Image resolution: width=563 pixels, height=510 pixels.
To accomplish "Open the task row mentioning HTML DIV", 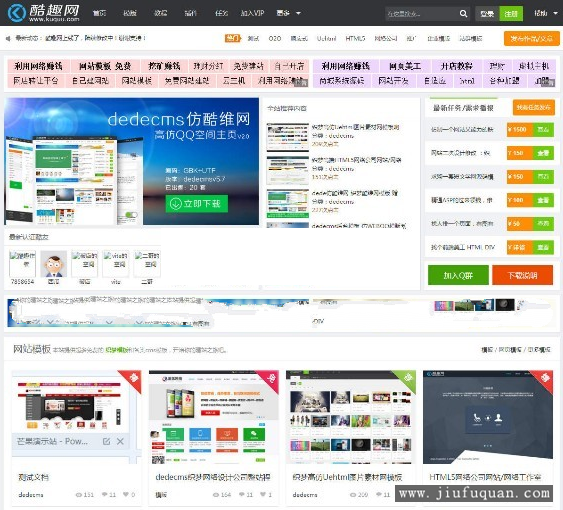I will tap(492, 247).
